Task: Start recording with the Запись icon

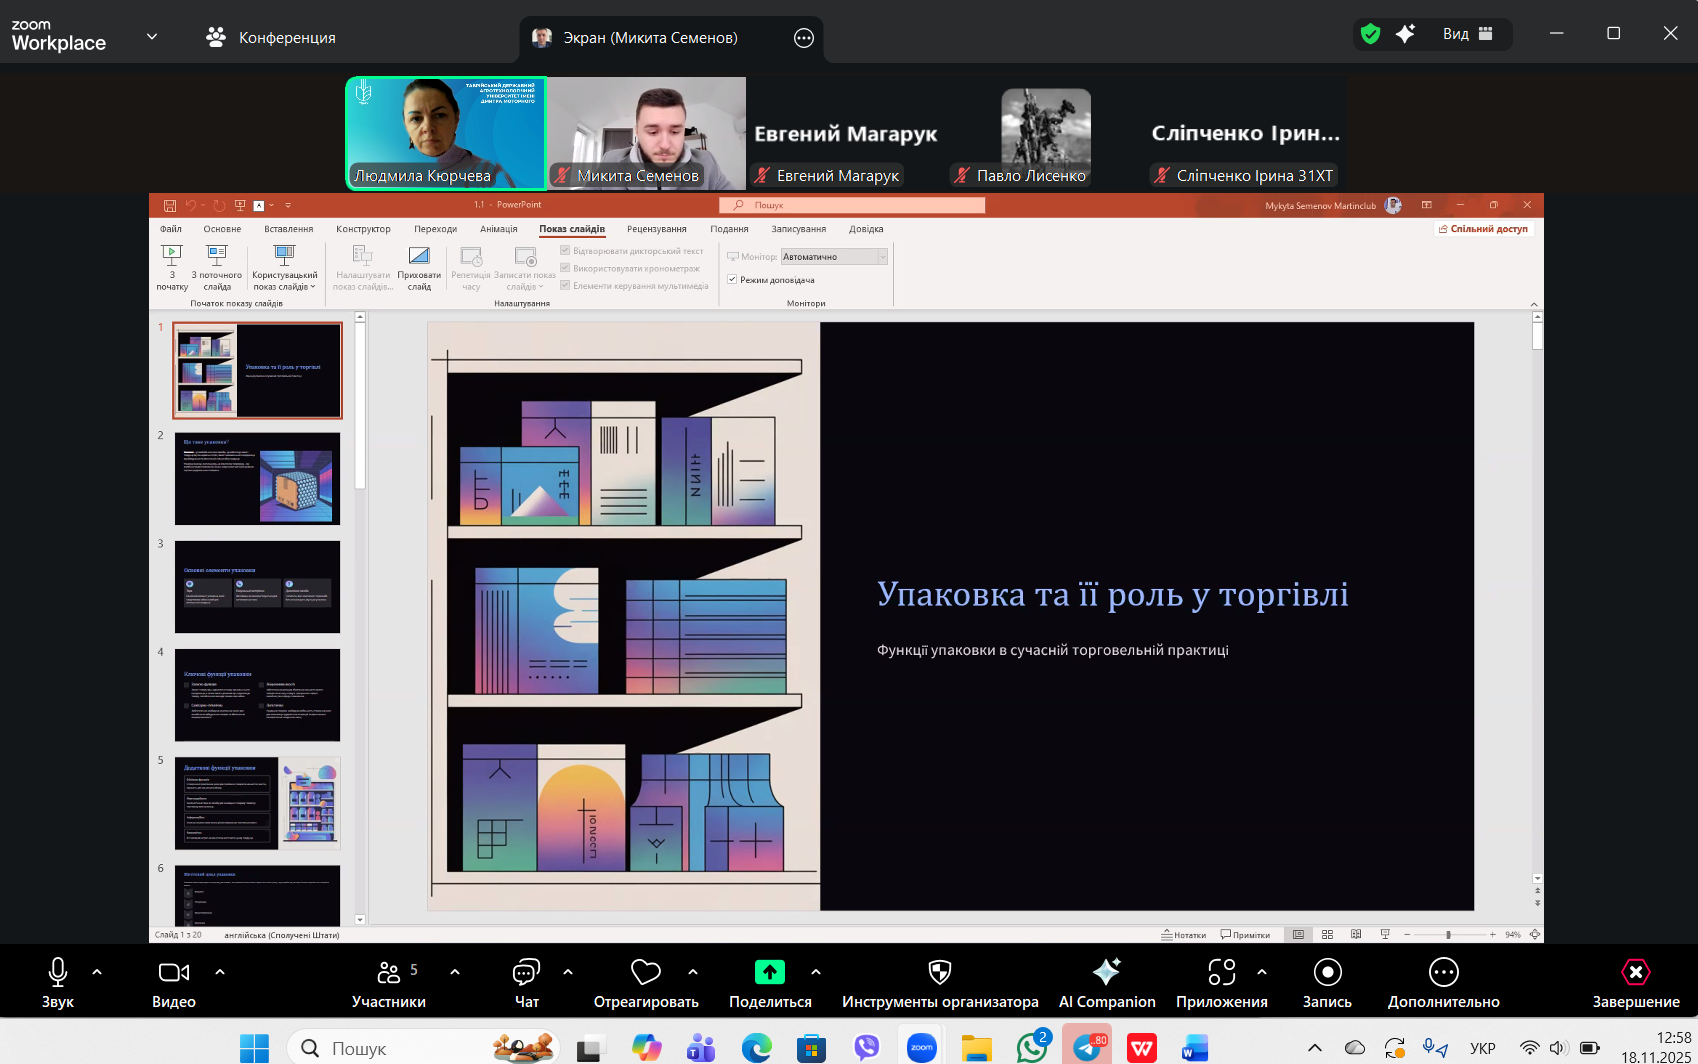Action: [x=1327, y=972]
